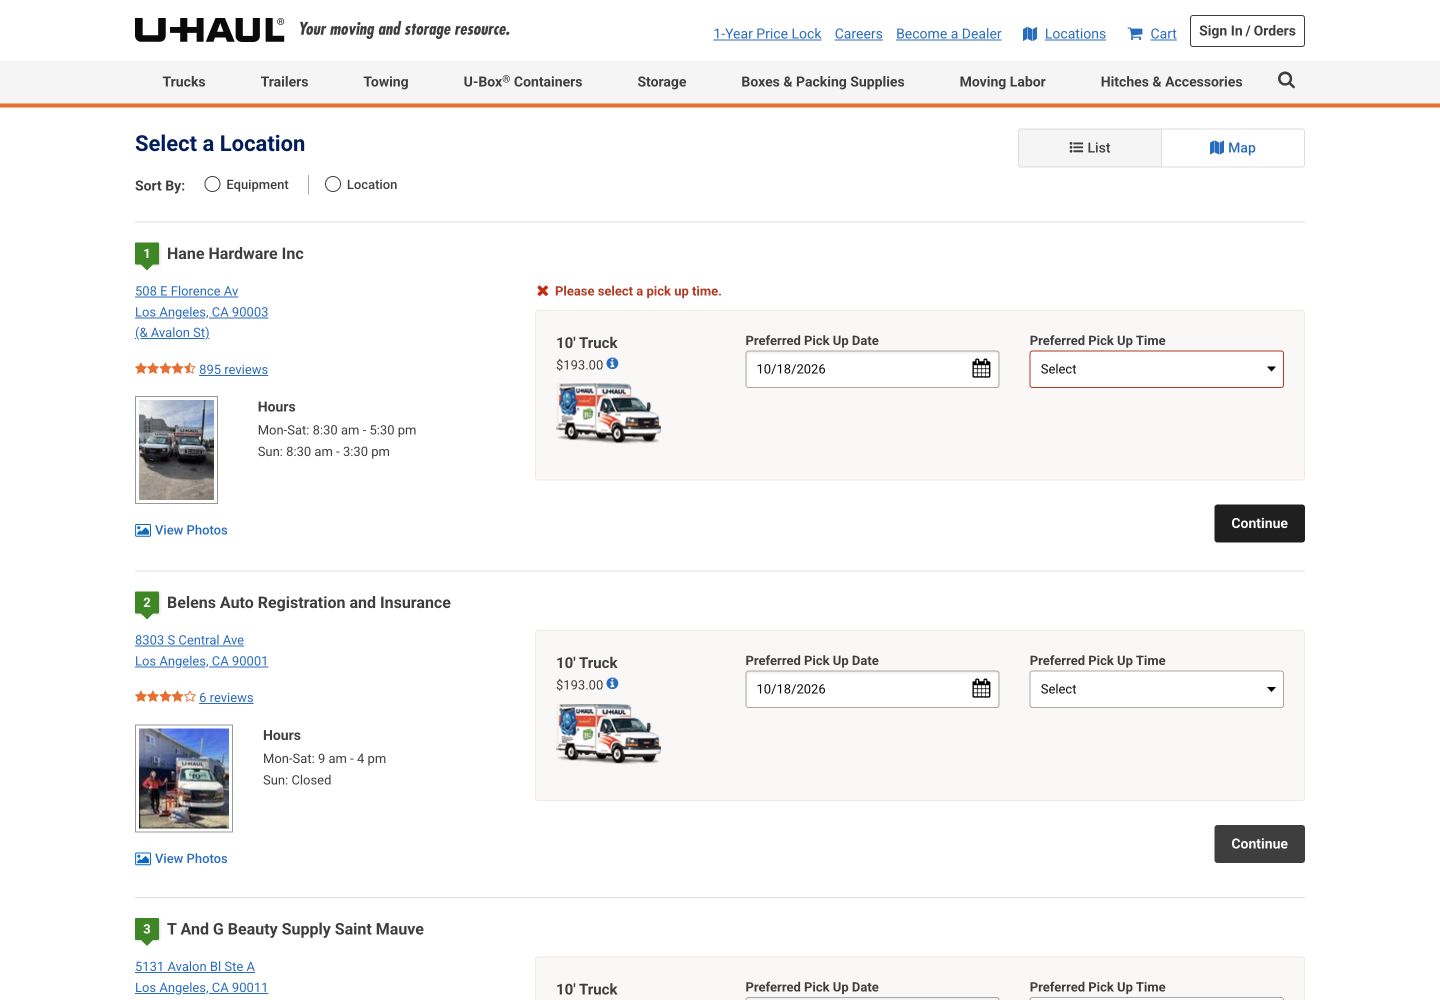Click the map icon beside Locations
The image size is (1440, 1000).
1030,34
